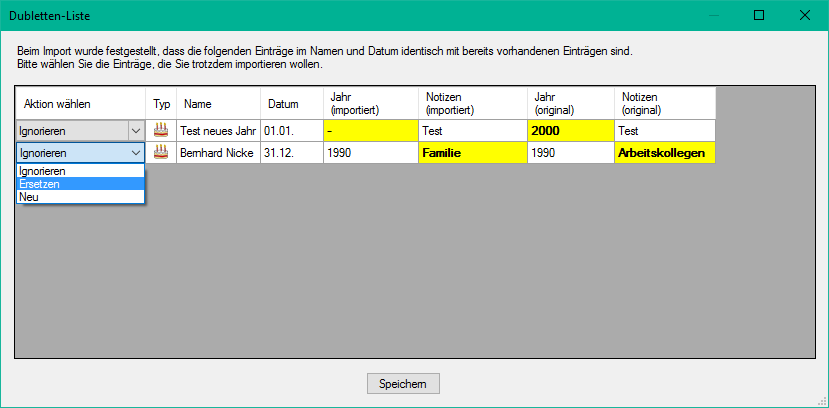Click the Datum column header

coord(292,104)
